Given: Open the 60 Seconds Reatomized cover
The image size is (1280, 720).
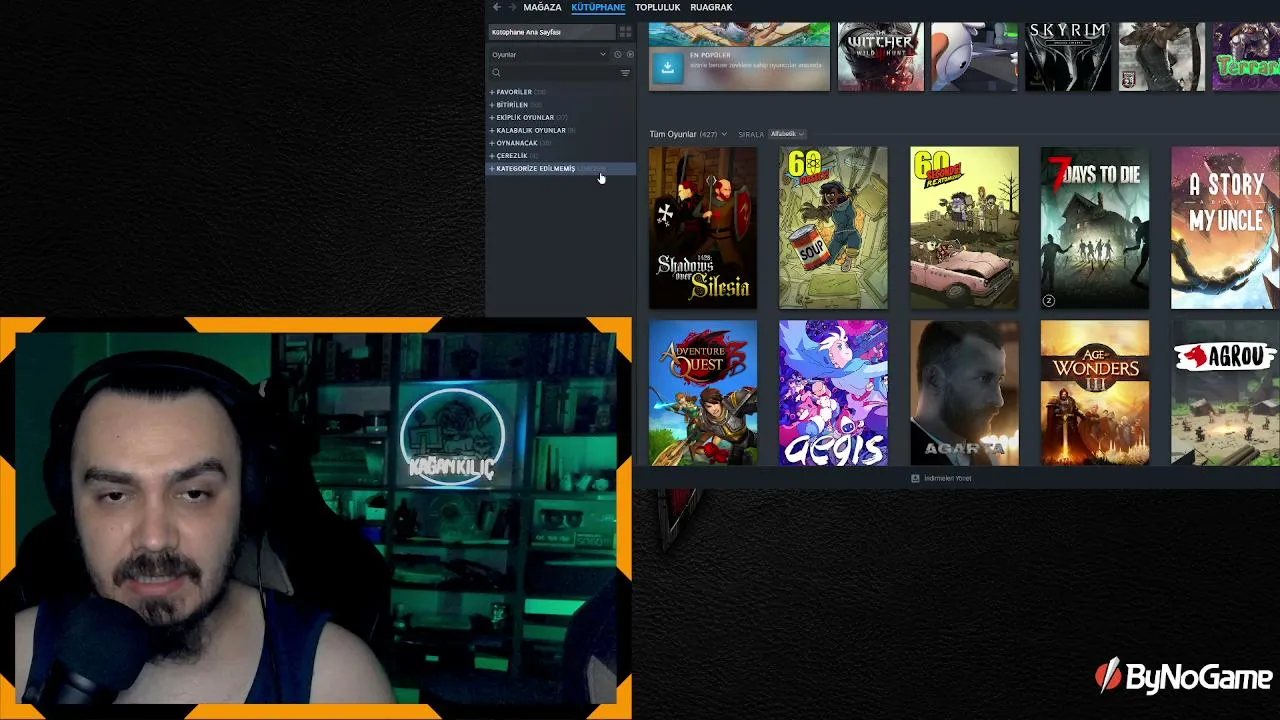Looking at the screenshot, I should 964,228.
